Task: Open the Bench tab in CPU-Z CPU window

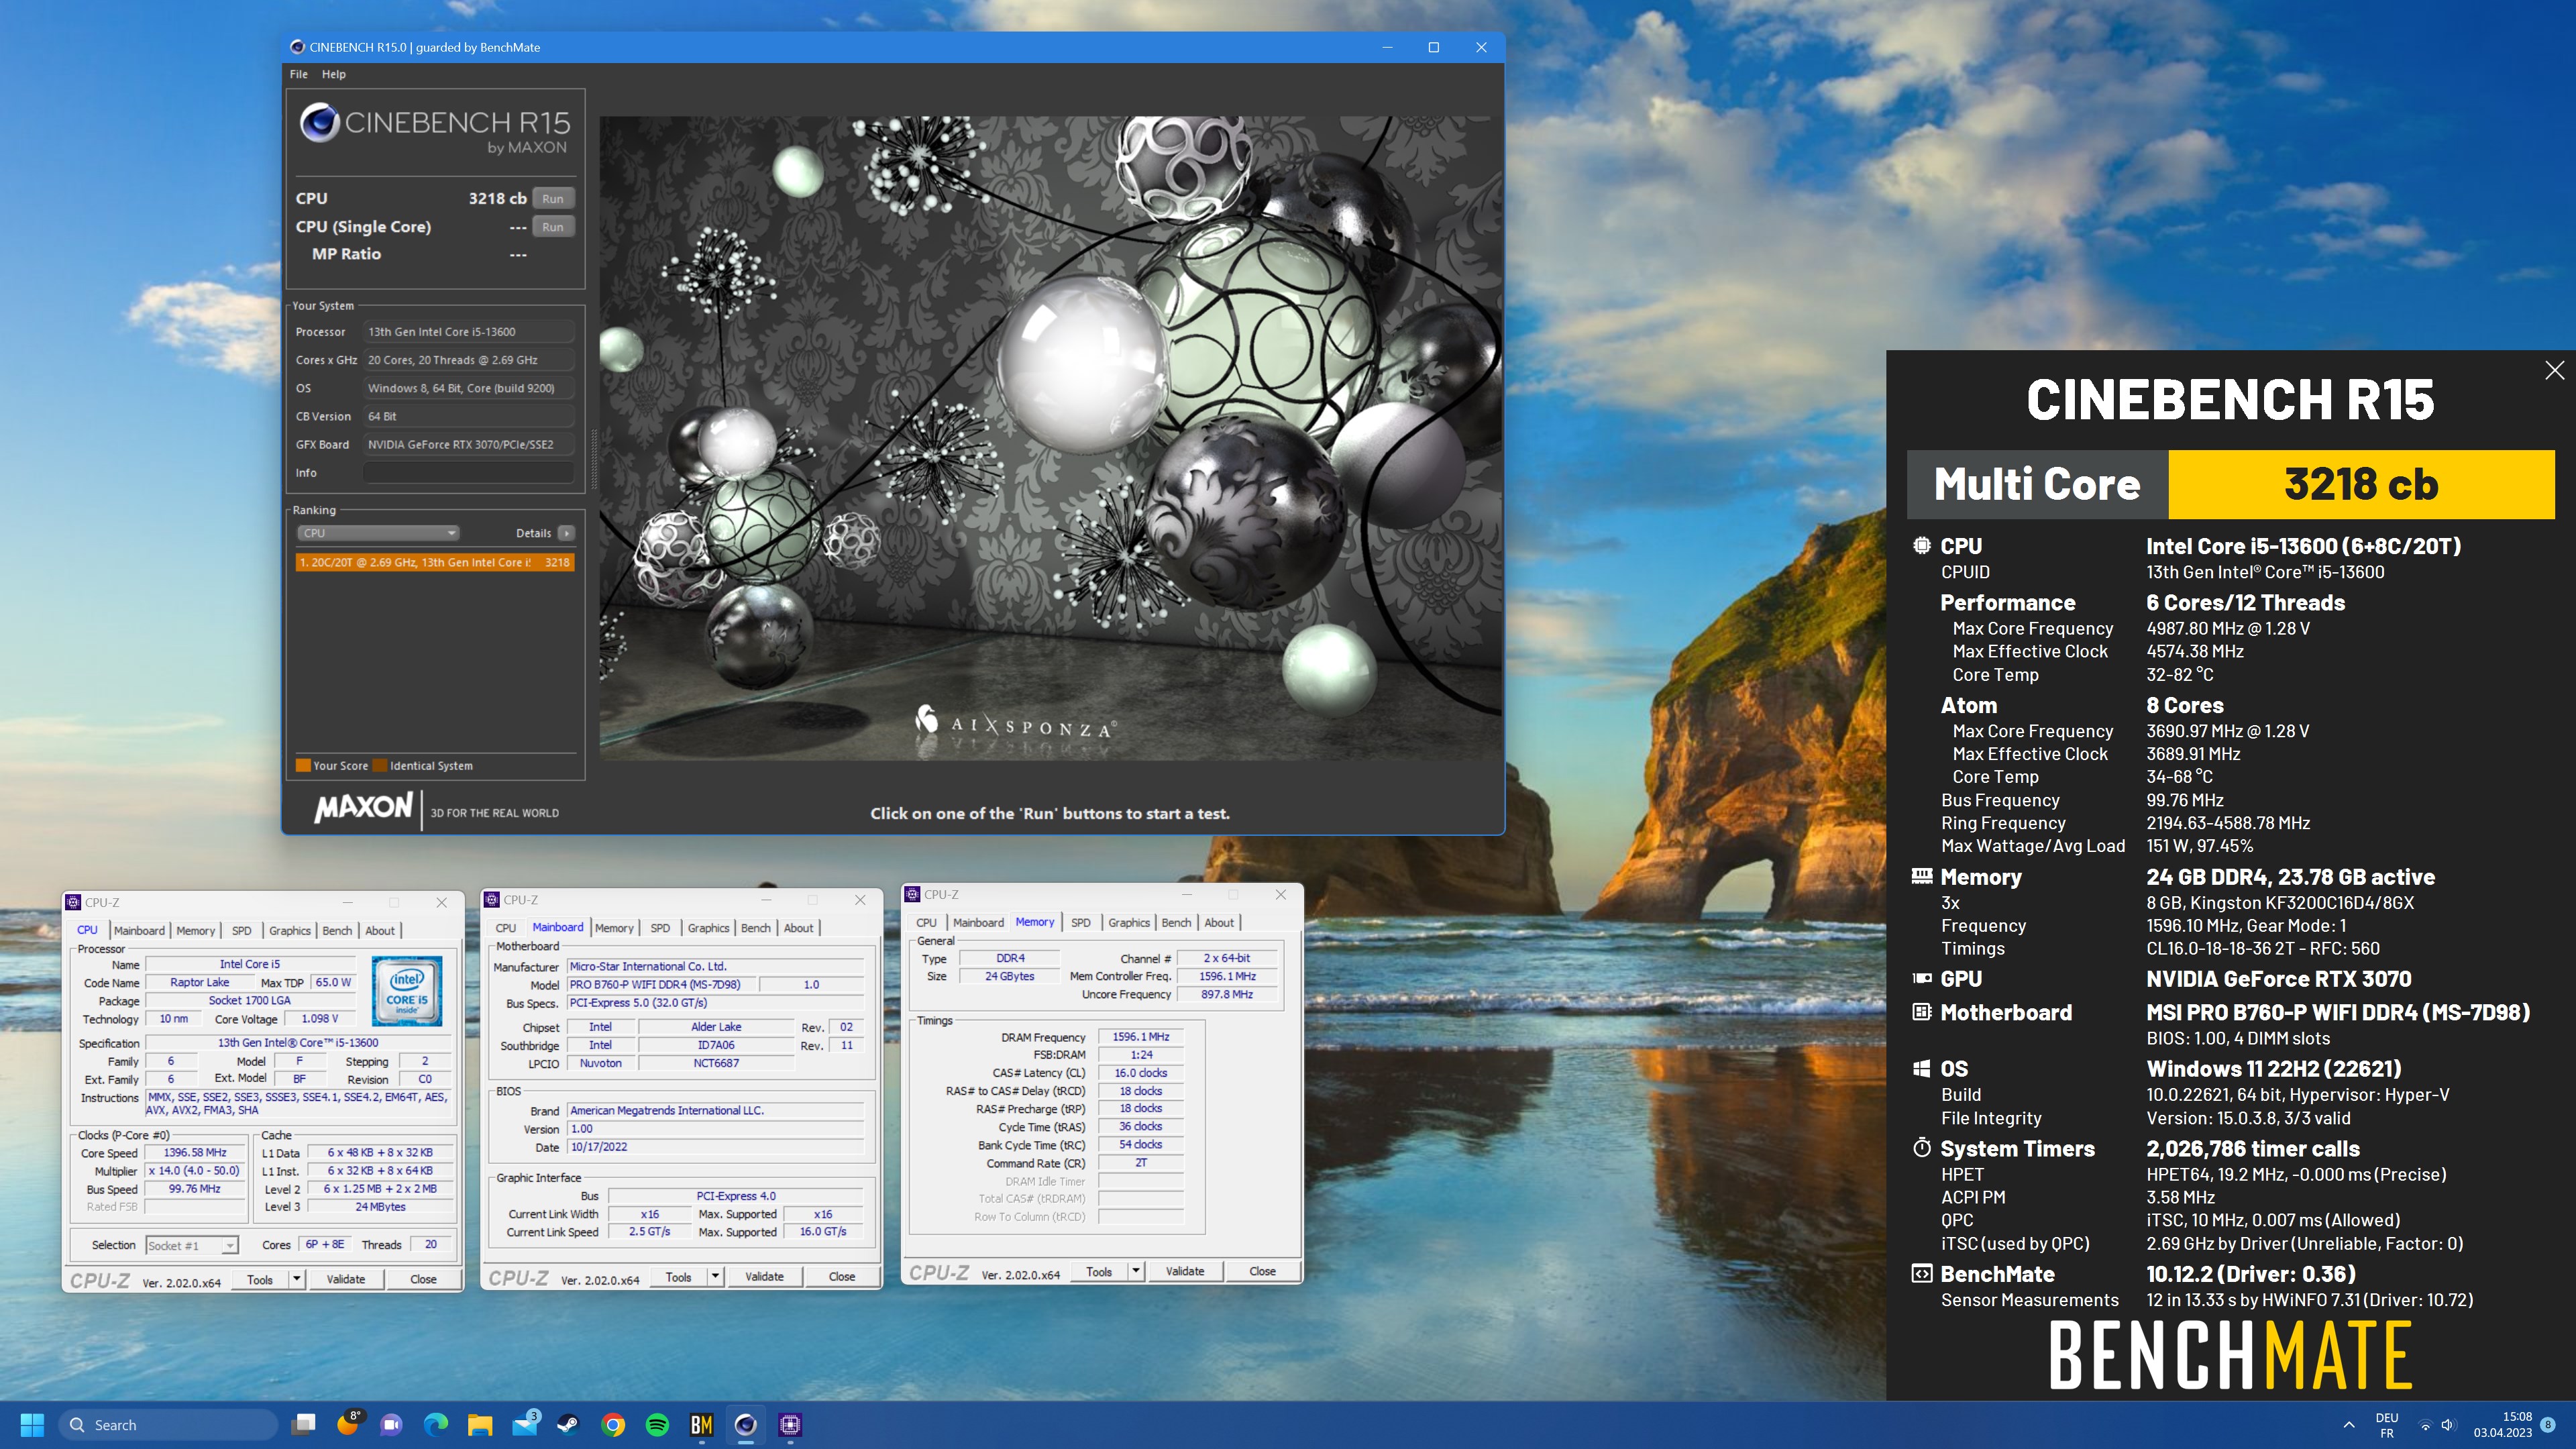Action: (336, 930)
